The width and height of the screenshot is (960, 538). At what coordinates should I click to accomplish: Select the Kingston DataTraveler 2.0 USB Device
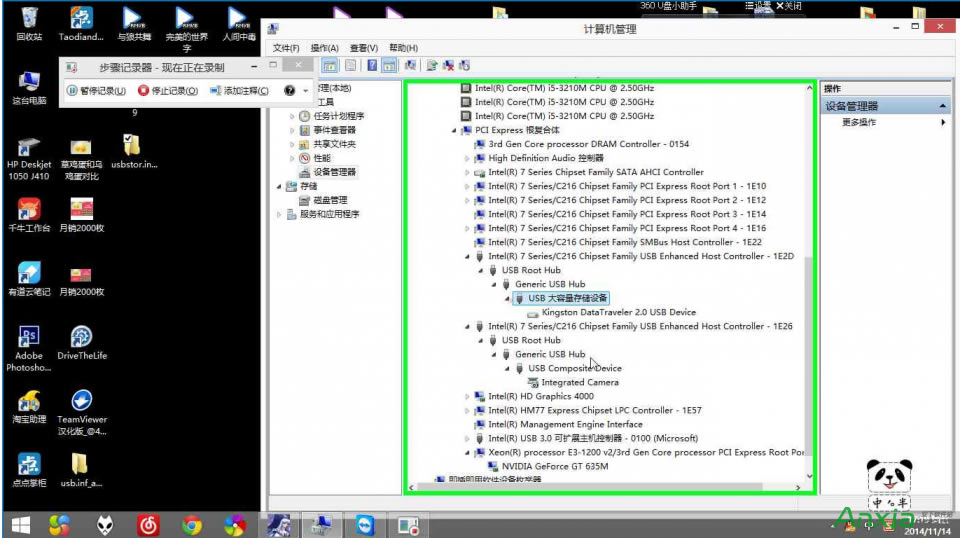(x=618, y=312)
